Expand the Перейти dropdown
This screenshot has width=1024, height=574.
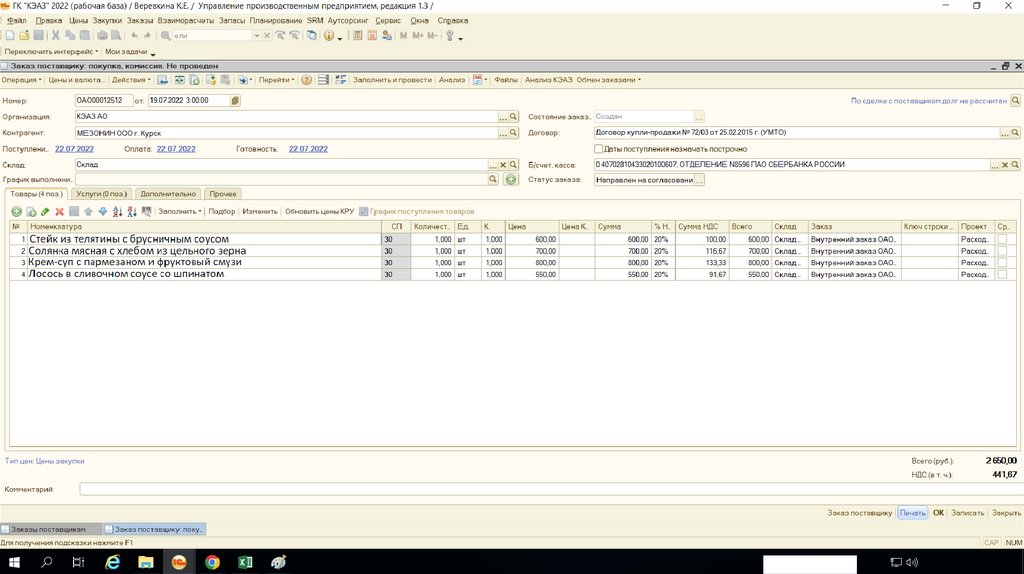[276, 80]
